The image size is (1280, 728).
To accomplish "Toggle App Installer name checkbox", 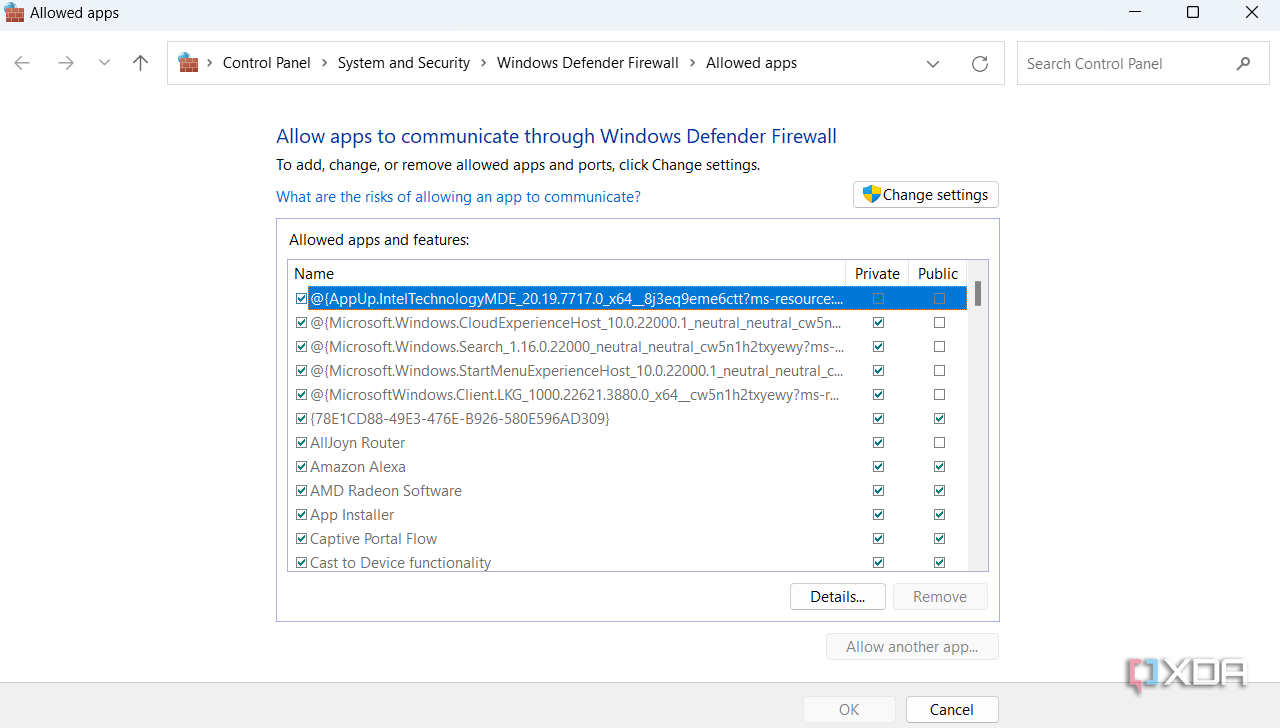I will click(x=301, y=515).
